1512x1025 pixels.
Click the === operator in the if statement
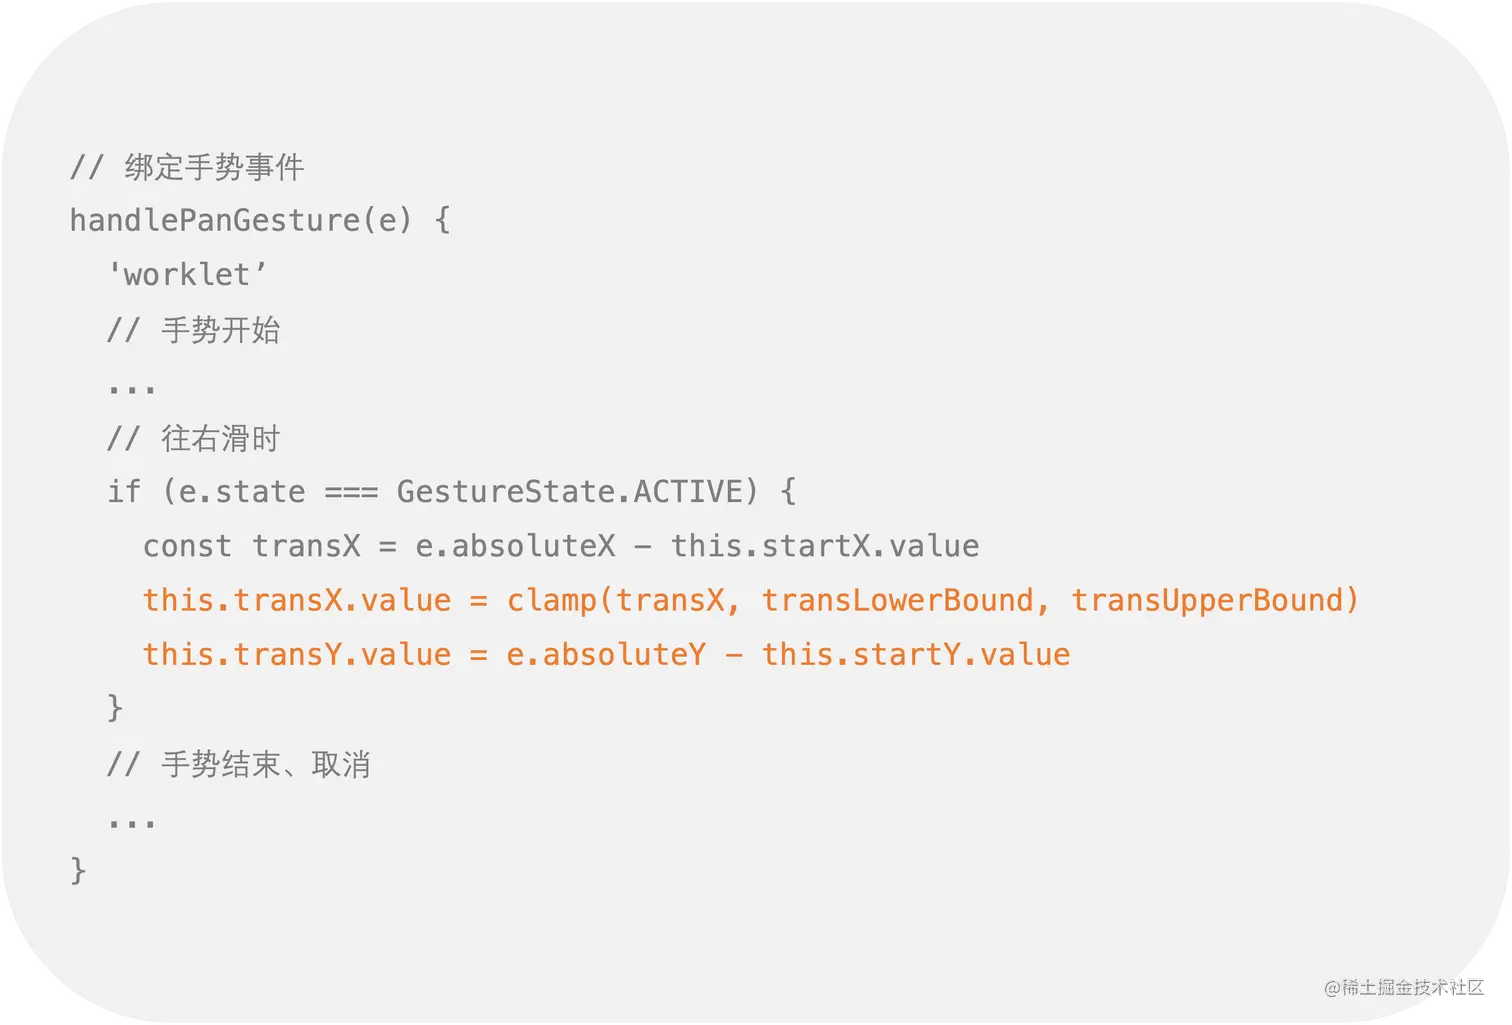(351, 491)
